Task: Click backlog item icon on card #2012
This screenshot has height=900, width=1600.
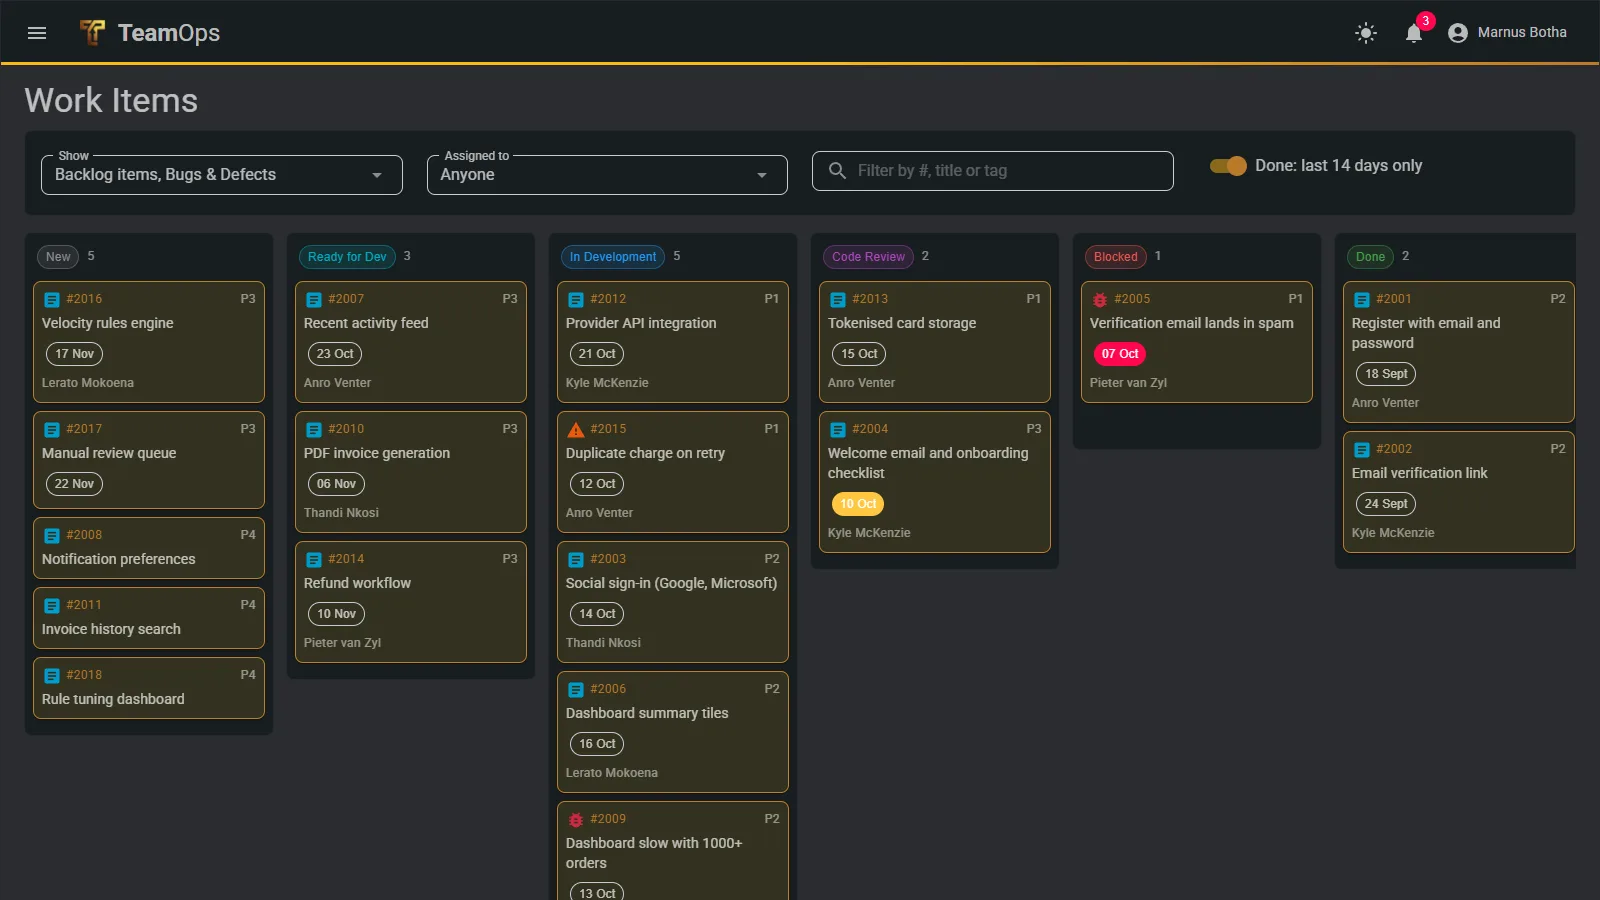Action: pos(576,300)
